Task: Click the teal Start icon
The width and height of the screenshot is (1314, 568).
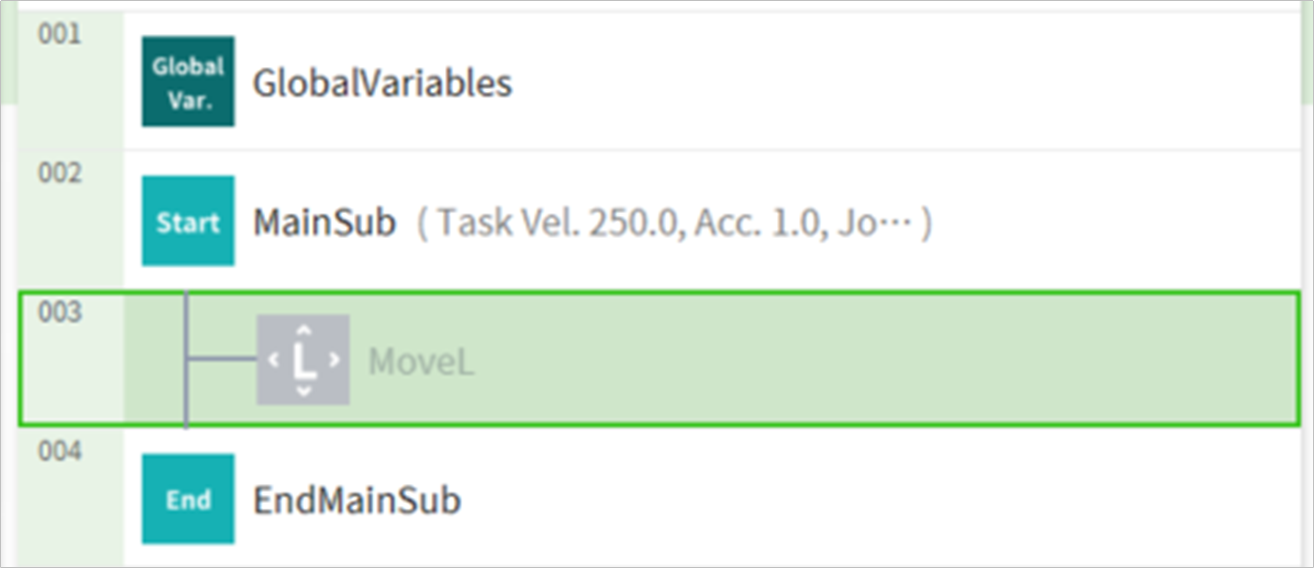Action: pyautogui.click(x=188, y=221)
